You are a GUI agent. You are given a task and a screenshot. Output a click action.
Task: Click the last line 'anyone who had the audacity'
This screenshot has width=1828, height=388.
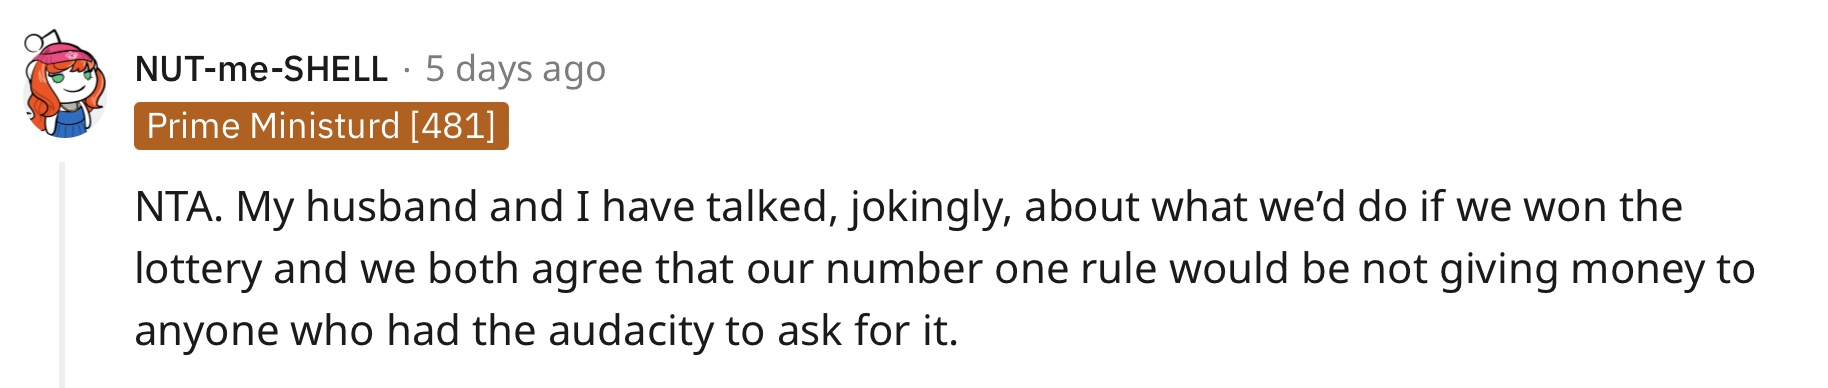point(546,331)
